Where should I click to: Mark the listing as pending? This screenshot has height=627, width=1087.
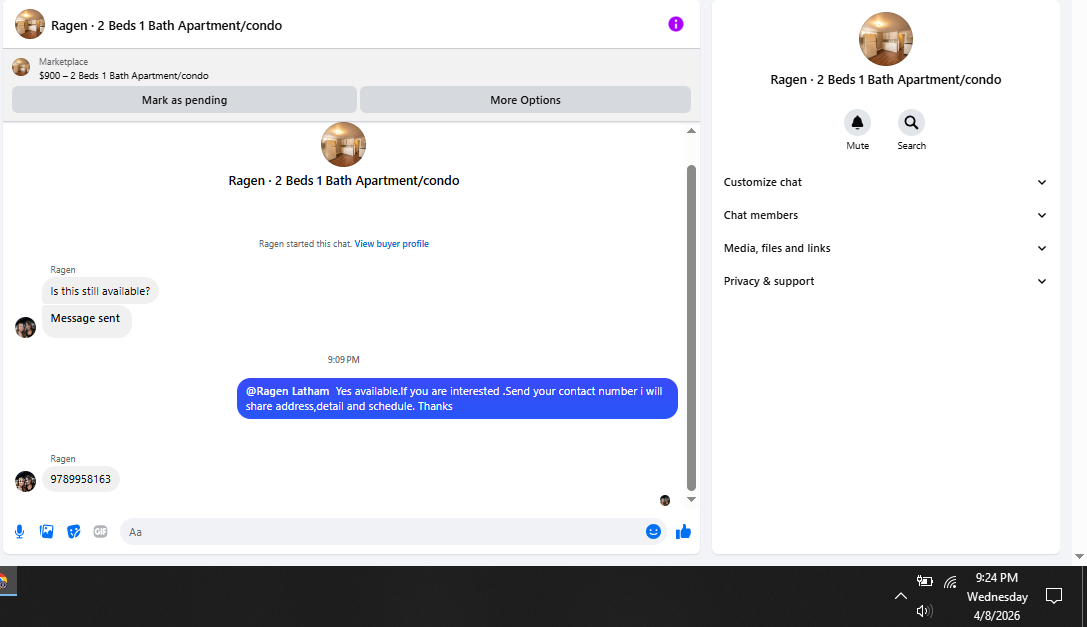[184, 100]
